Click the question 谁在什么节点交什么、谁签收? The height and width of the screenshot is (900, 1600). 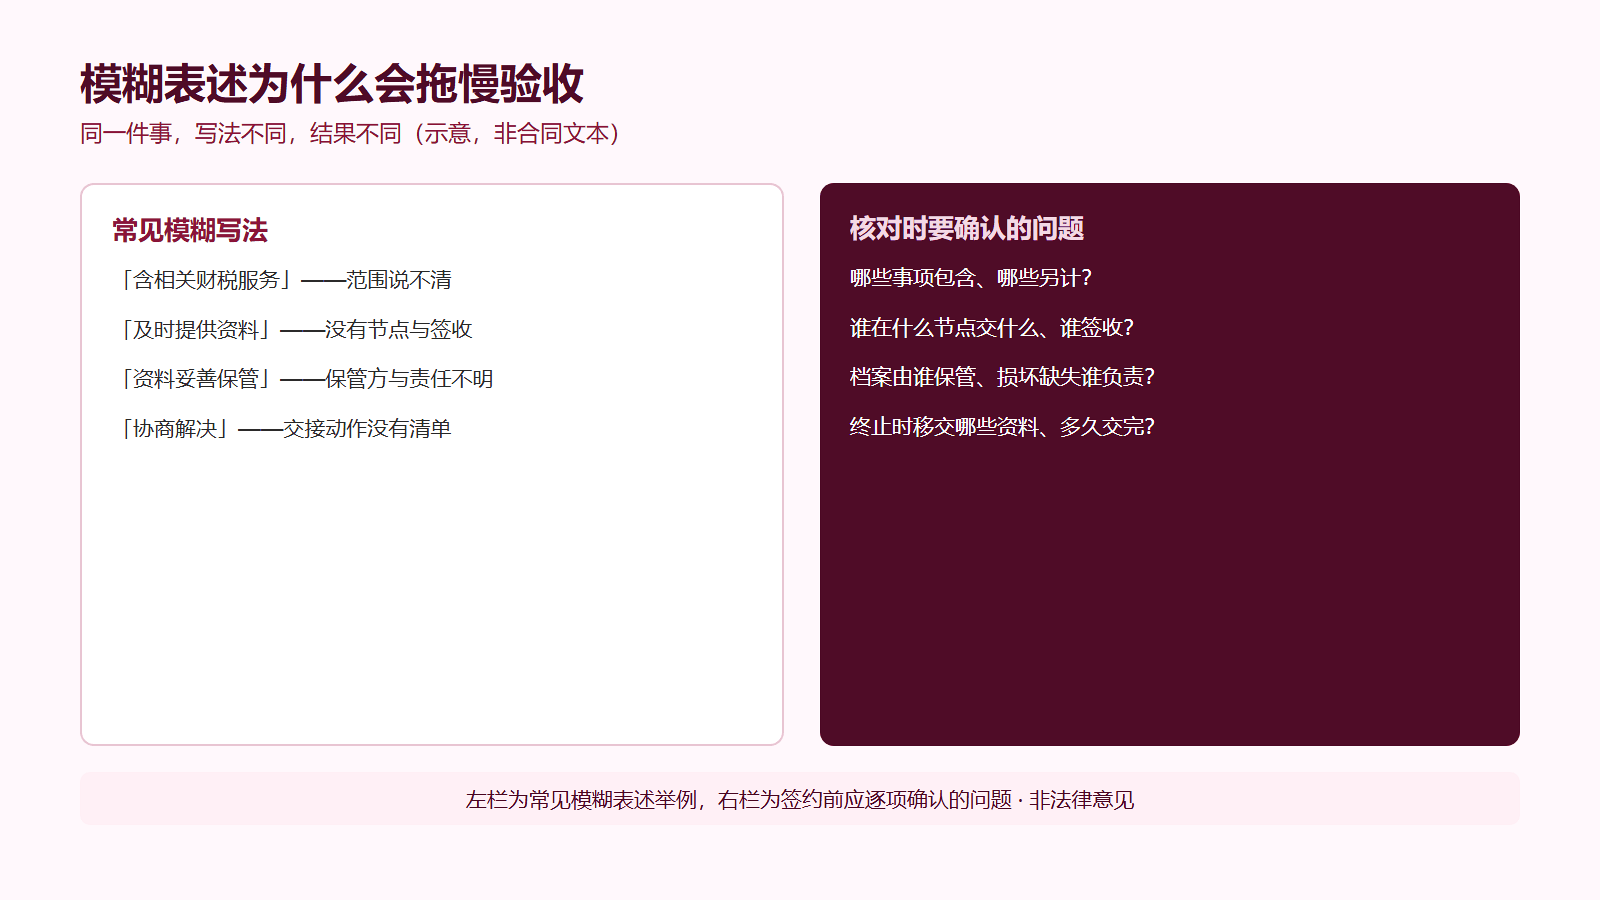(x=992, y=328)
